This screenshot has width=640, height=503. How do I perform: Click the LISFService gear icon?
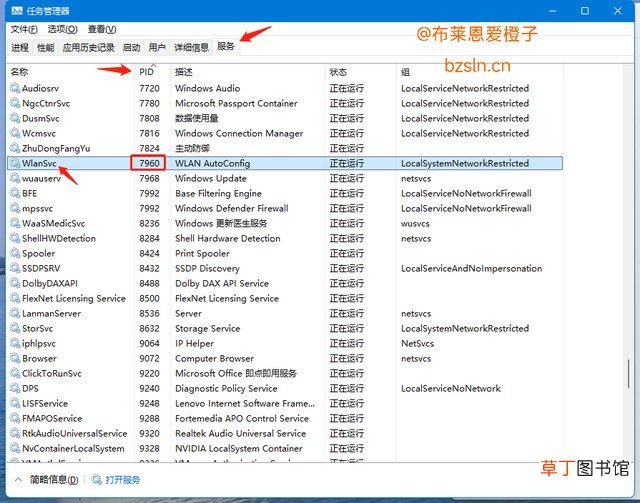click(x=15, y=403)
